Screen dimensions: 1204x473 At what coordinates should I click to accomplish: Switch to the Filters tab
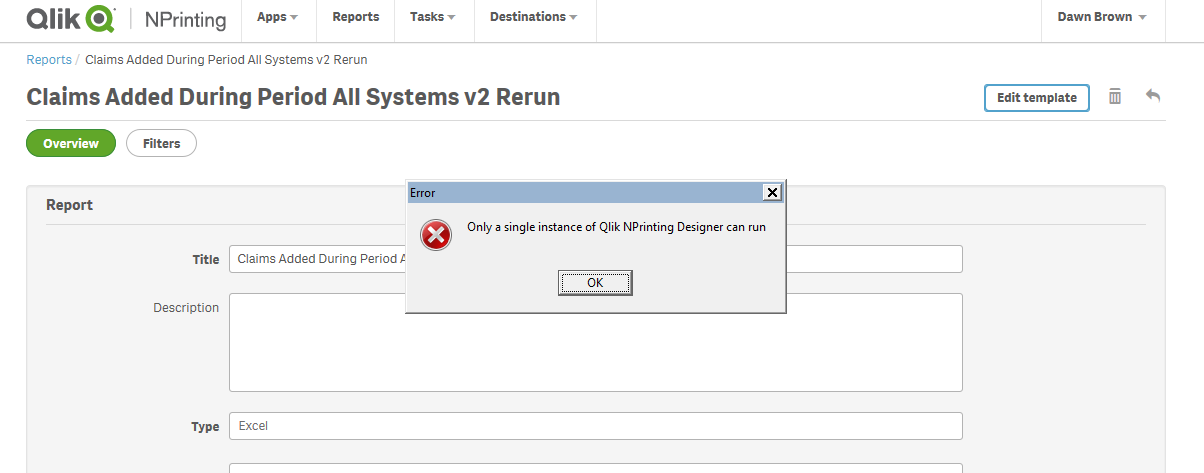[x=161, y=144]
